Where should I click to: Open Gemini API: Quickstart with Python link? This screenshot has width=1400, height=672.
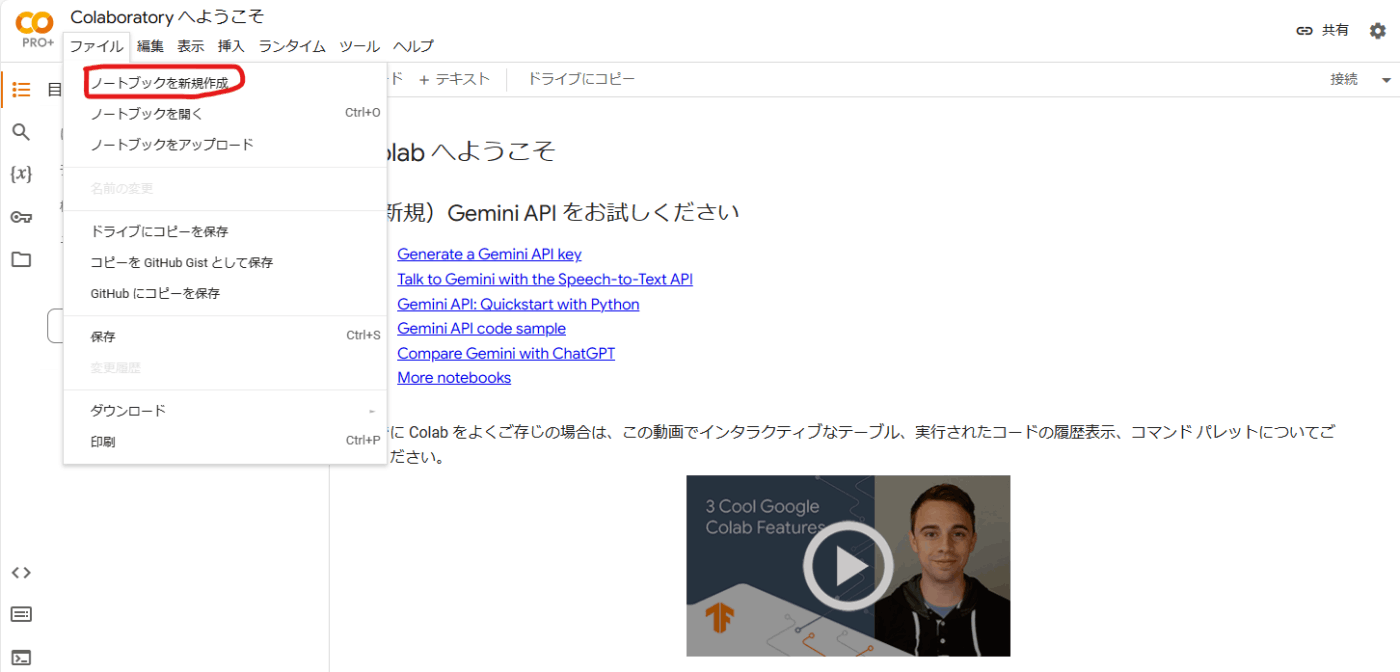point(518,304)
